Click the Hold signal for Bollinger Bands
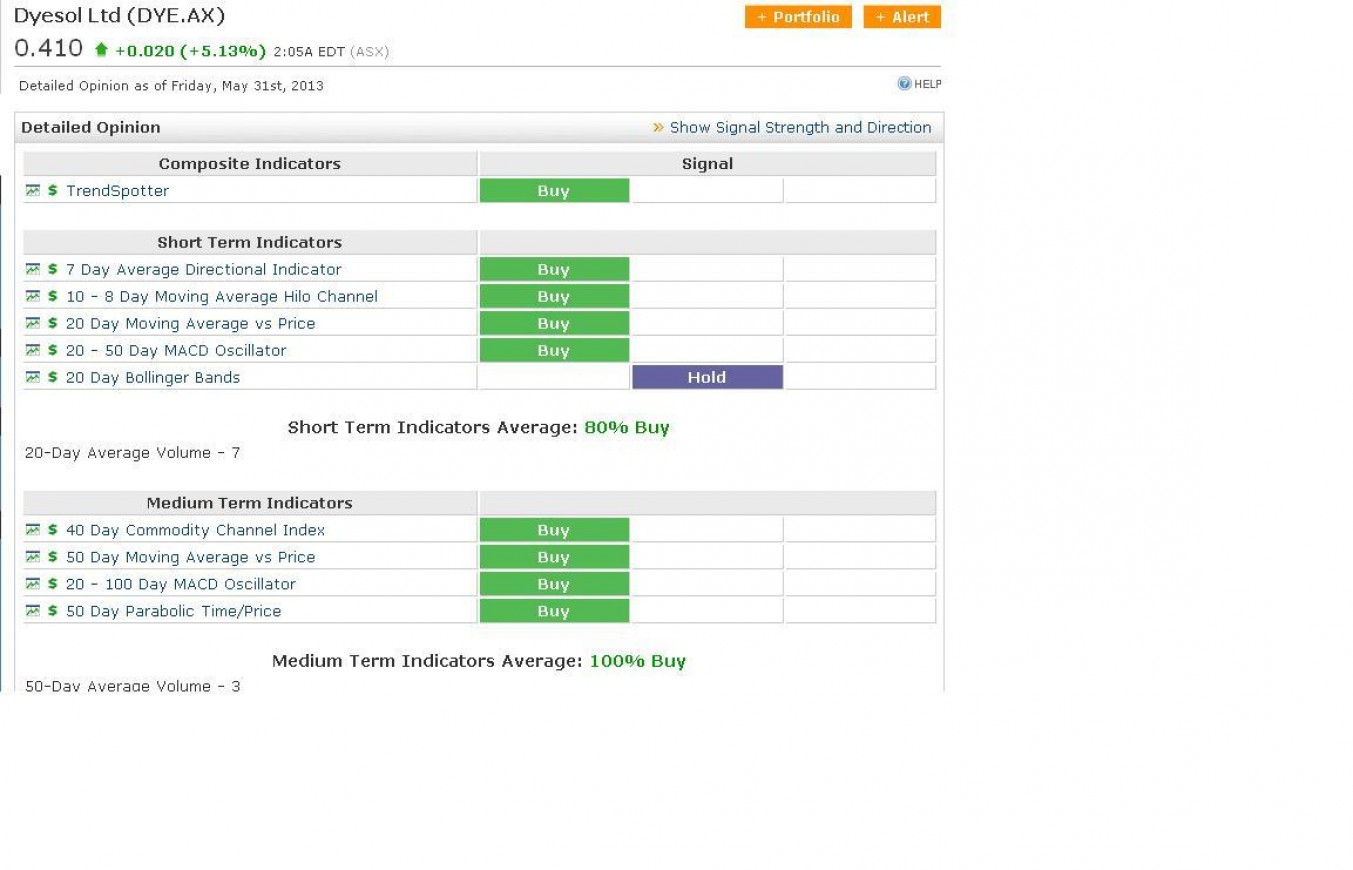 pyautogui.click(x=707, y=377)
